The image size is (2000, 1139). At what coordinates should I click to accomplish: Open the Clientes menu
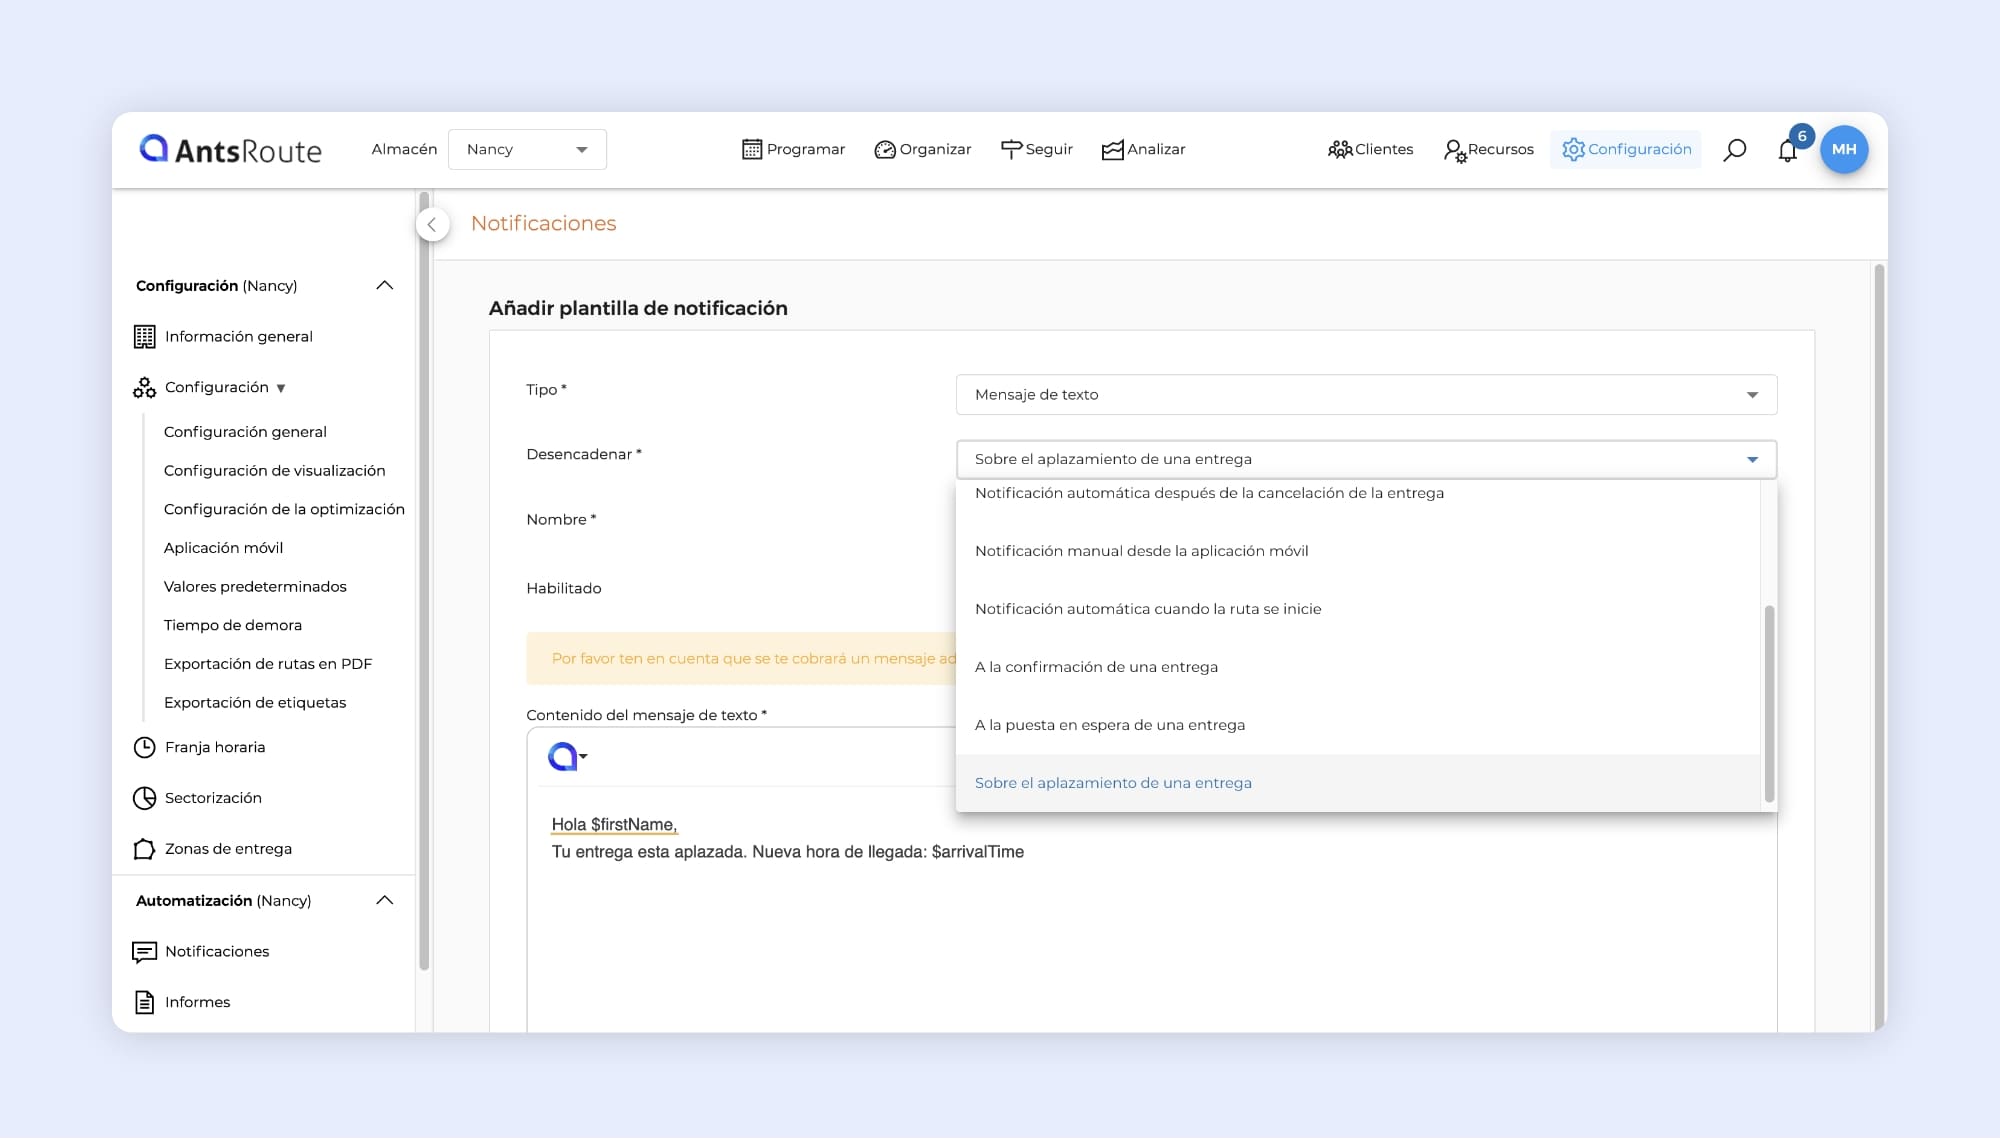[x=1370, y=150]
